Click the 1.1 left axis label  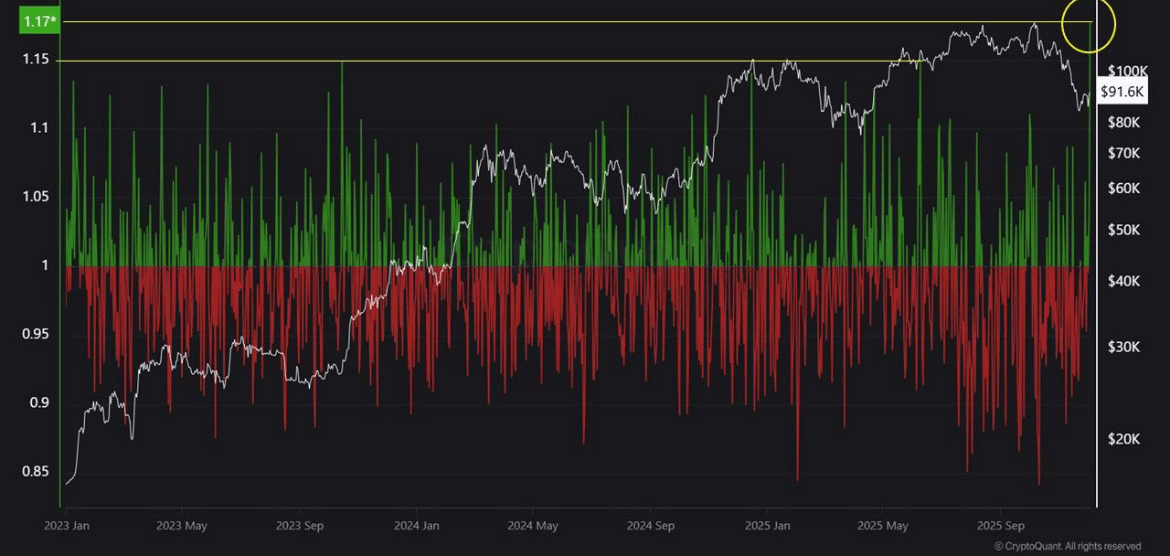[42, 128]
